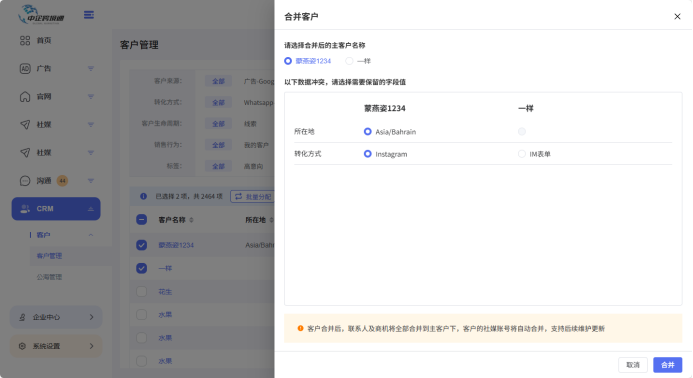Confirm with the 合并 button
This screenshot has width=693, height=378.
tap(667, 365)
